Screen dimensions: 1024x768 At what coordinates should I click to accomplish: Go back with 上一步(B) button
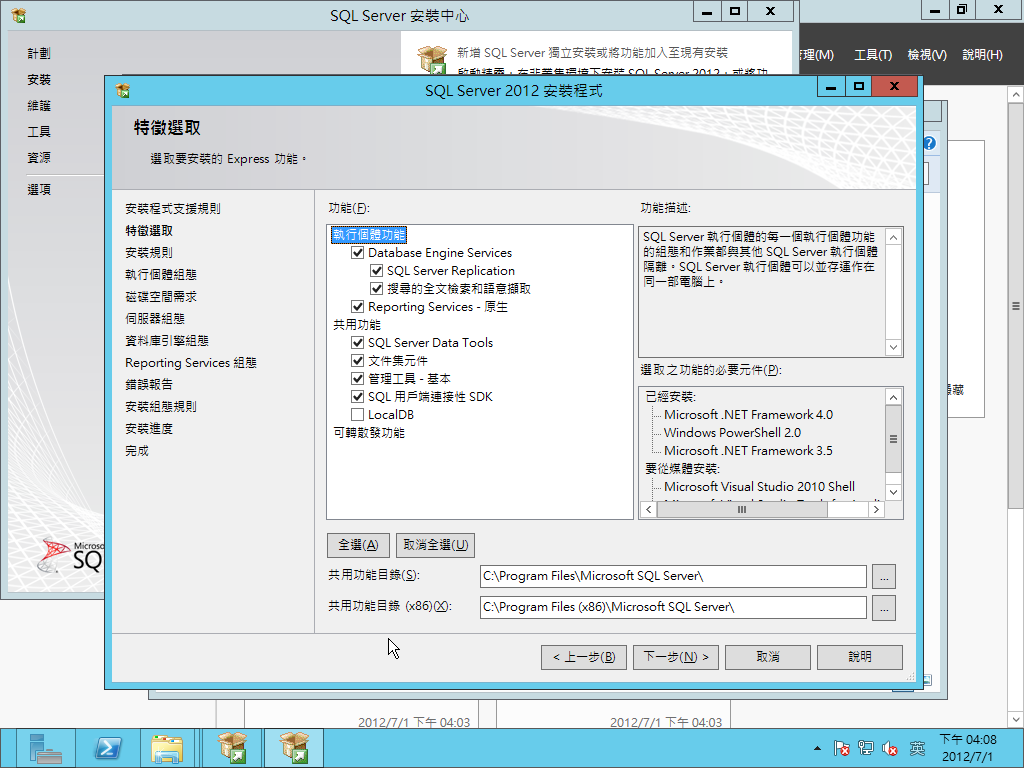pos(584,657)
